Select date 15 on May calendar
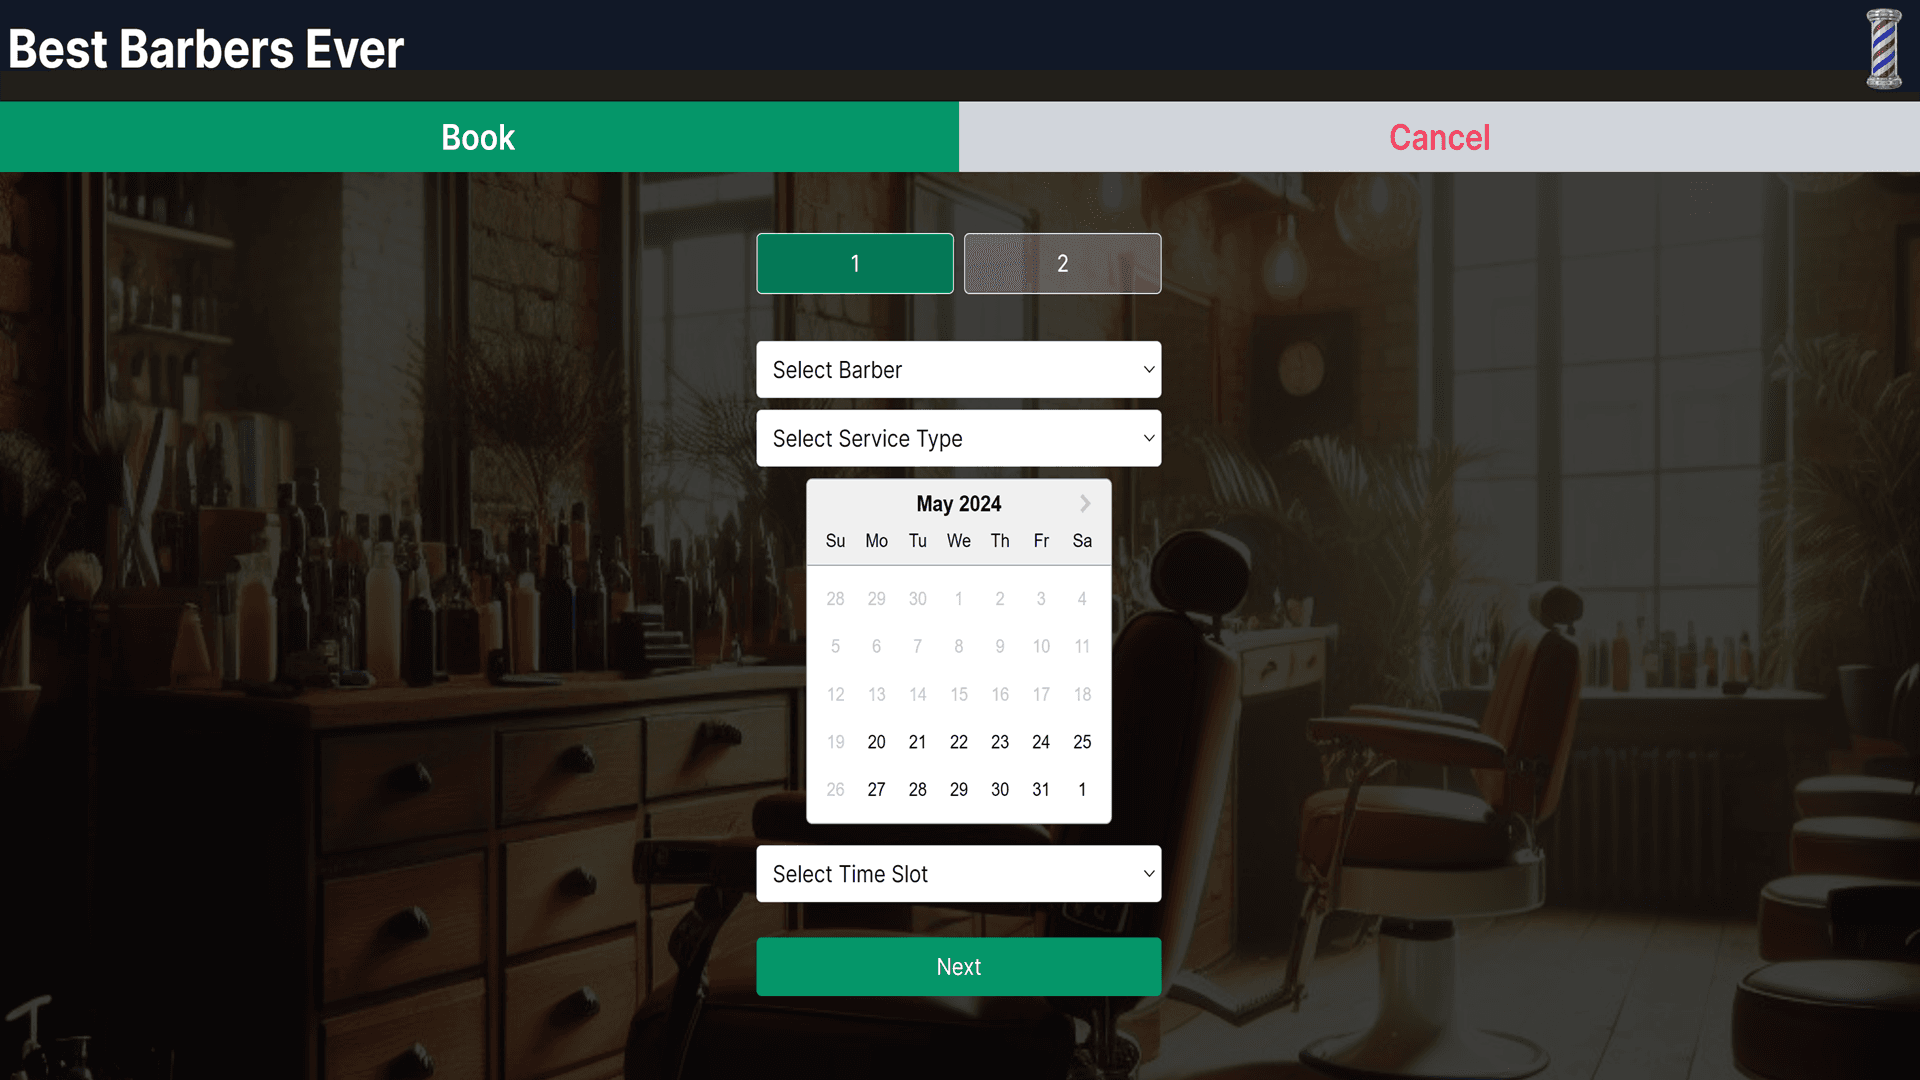Viewport: 1920px width, 1080px height. [959, 694]
